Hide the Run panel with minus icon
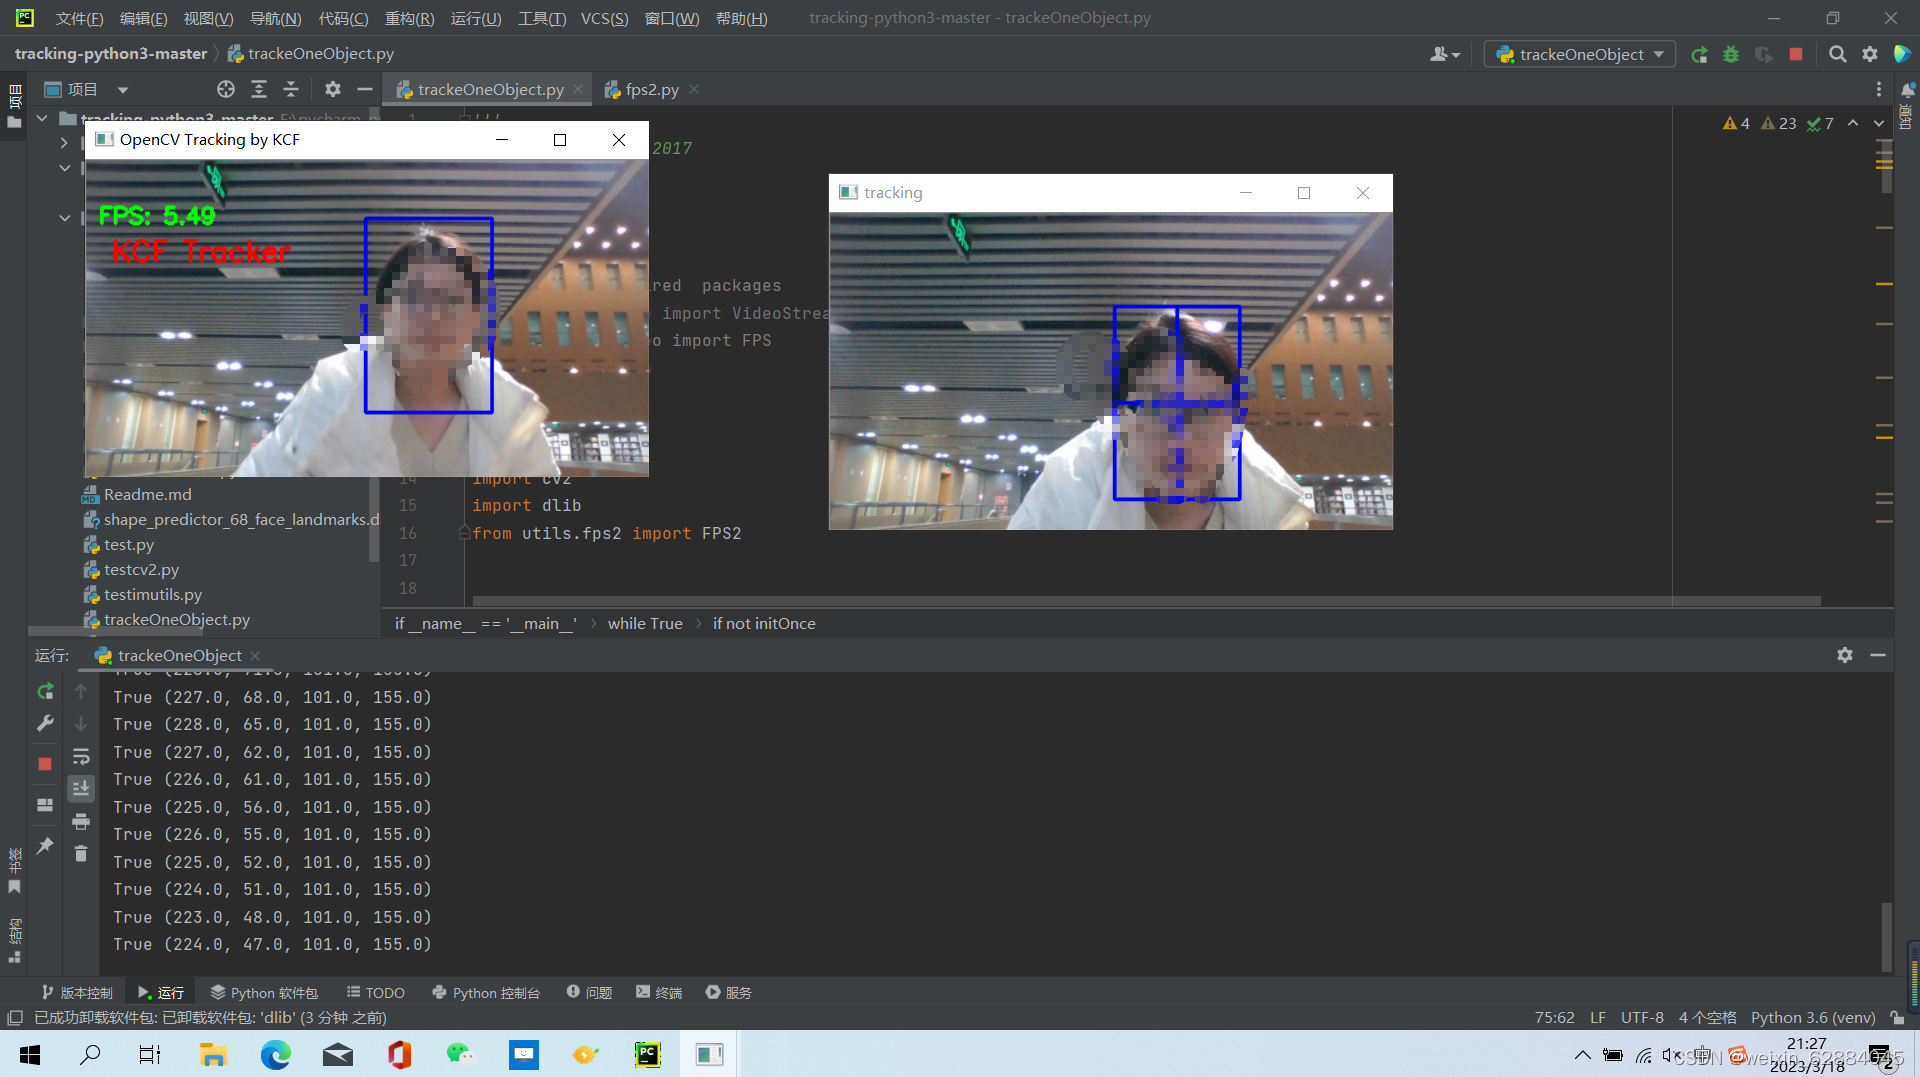 point(1878,655)
